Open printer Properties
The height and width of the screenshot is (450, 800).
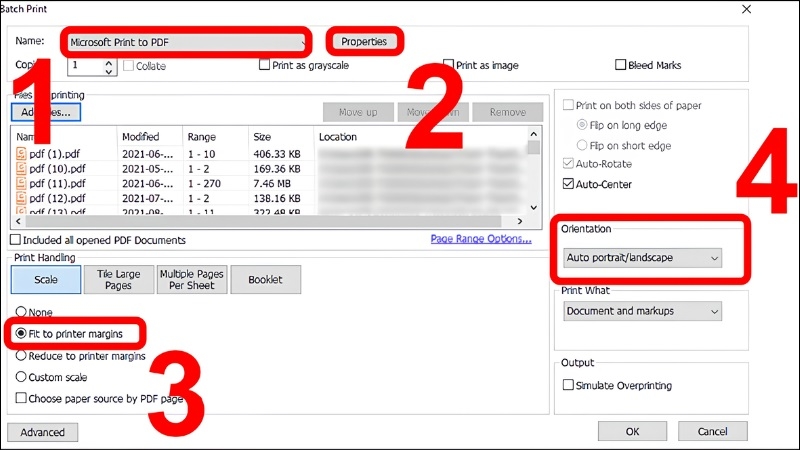[x=364, y=41]
